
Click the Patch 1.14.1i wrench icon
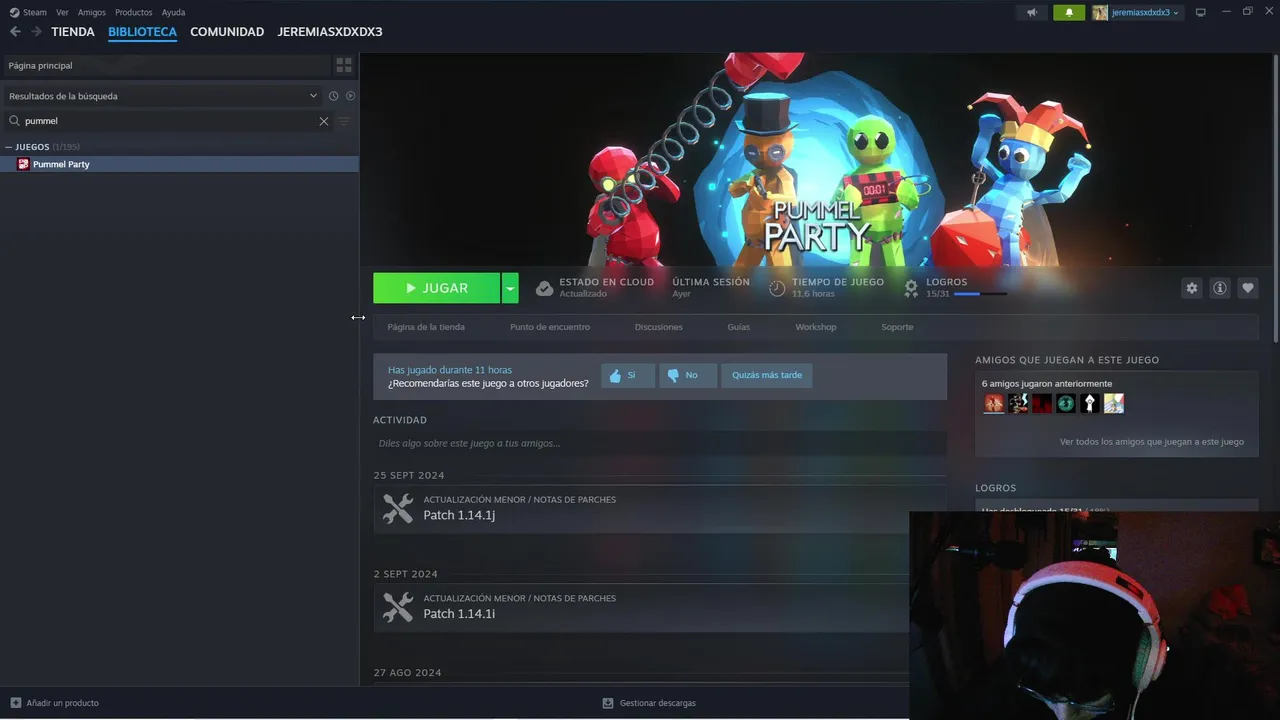(398, 607)
